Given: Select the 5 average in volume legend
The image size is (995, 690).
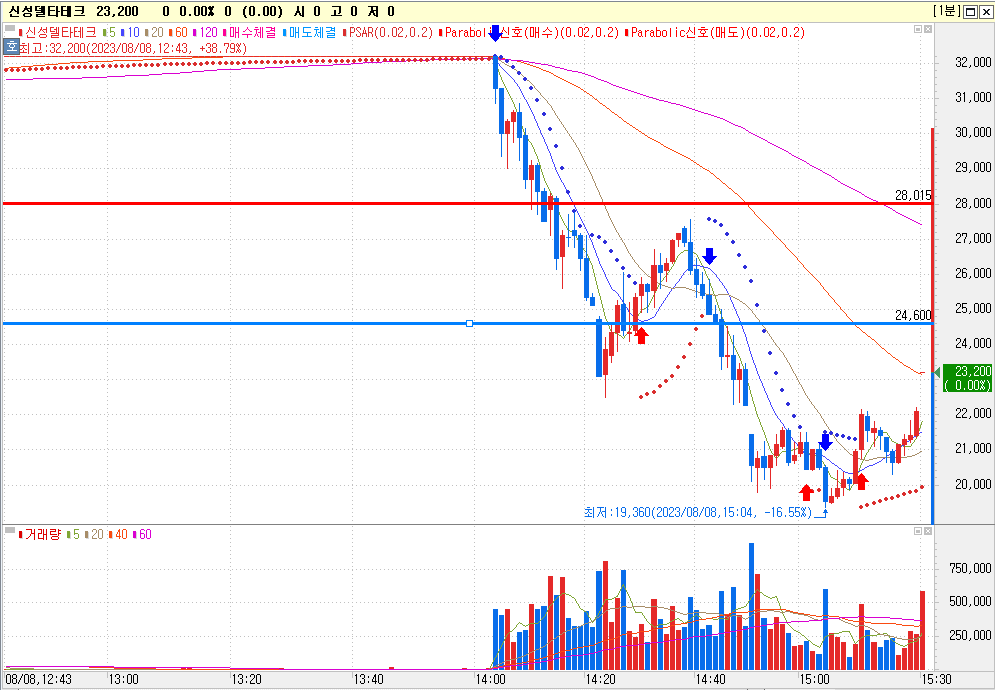Looking at the screenshot, I should click(x=73, y=534).
